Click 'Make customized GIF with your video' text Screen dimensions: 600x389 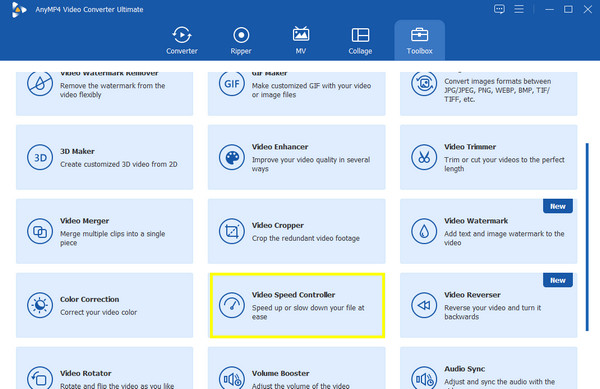pos(311,90)
